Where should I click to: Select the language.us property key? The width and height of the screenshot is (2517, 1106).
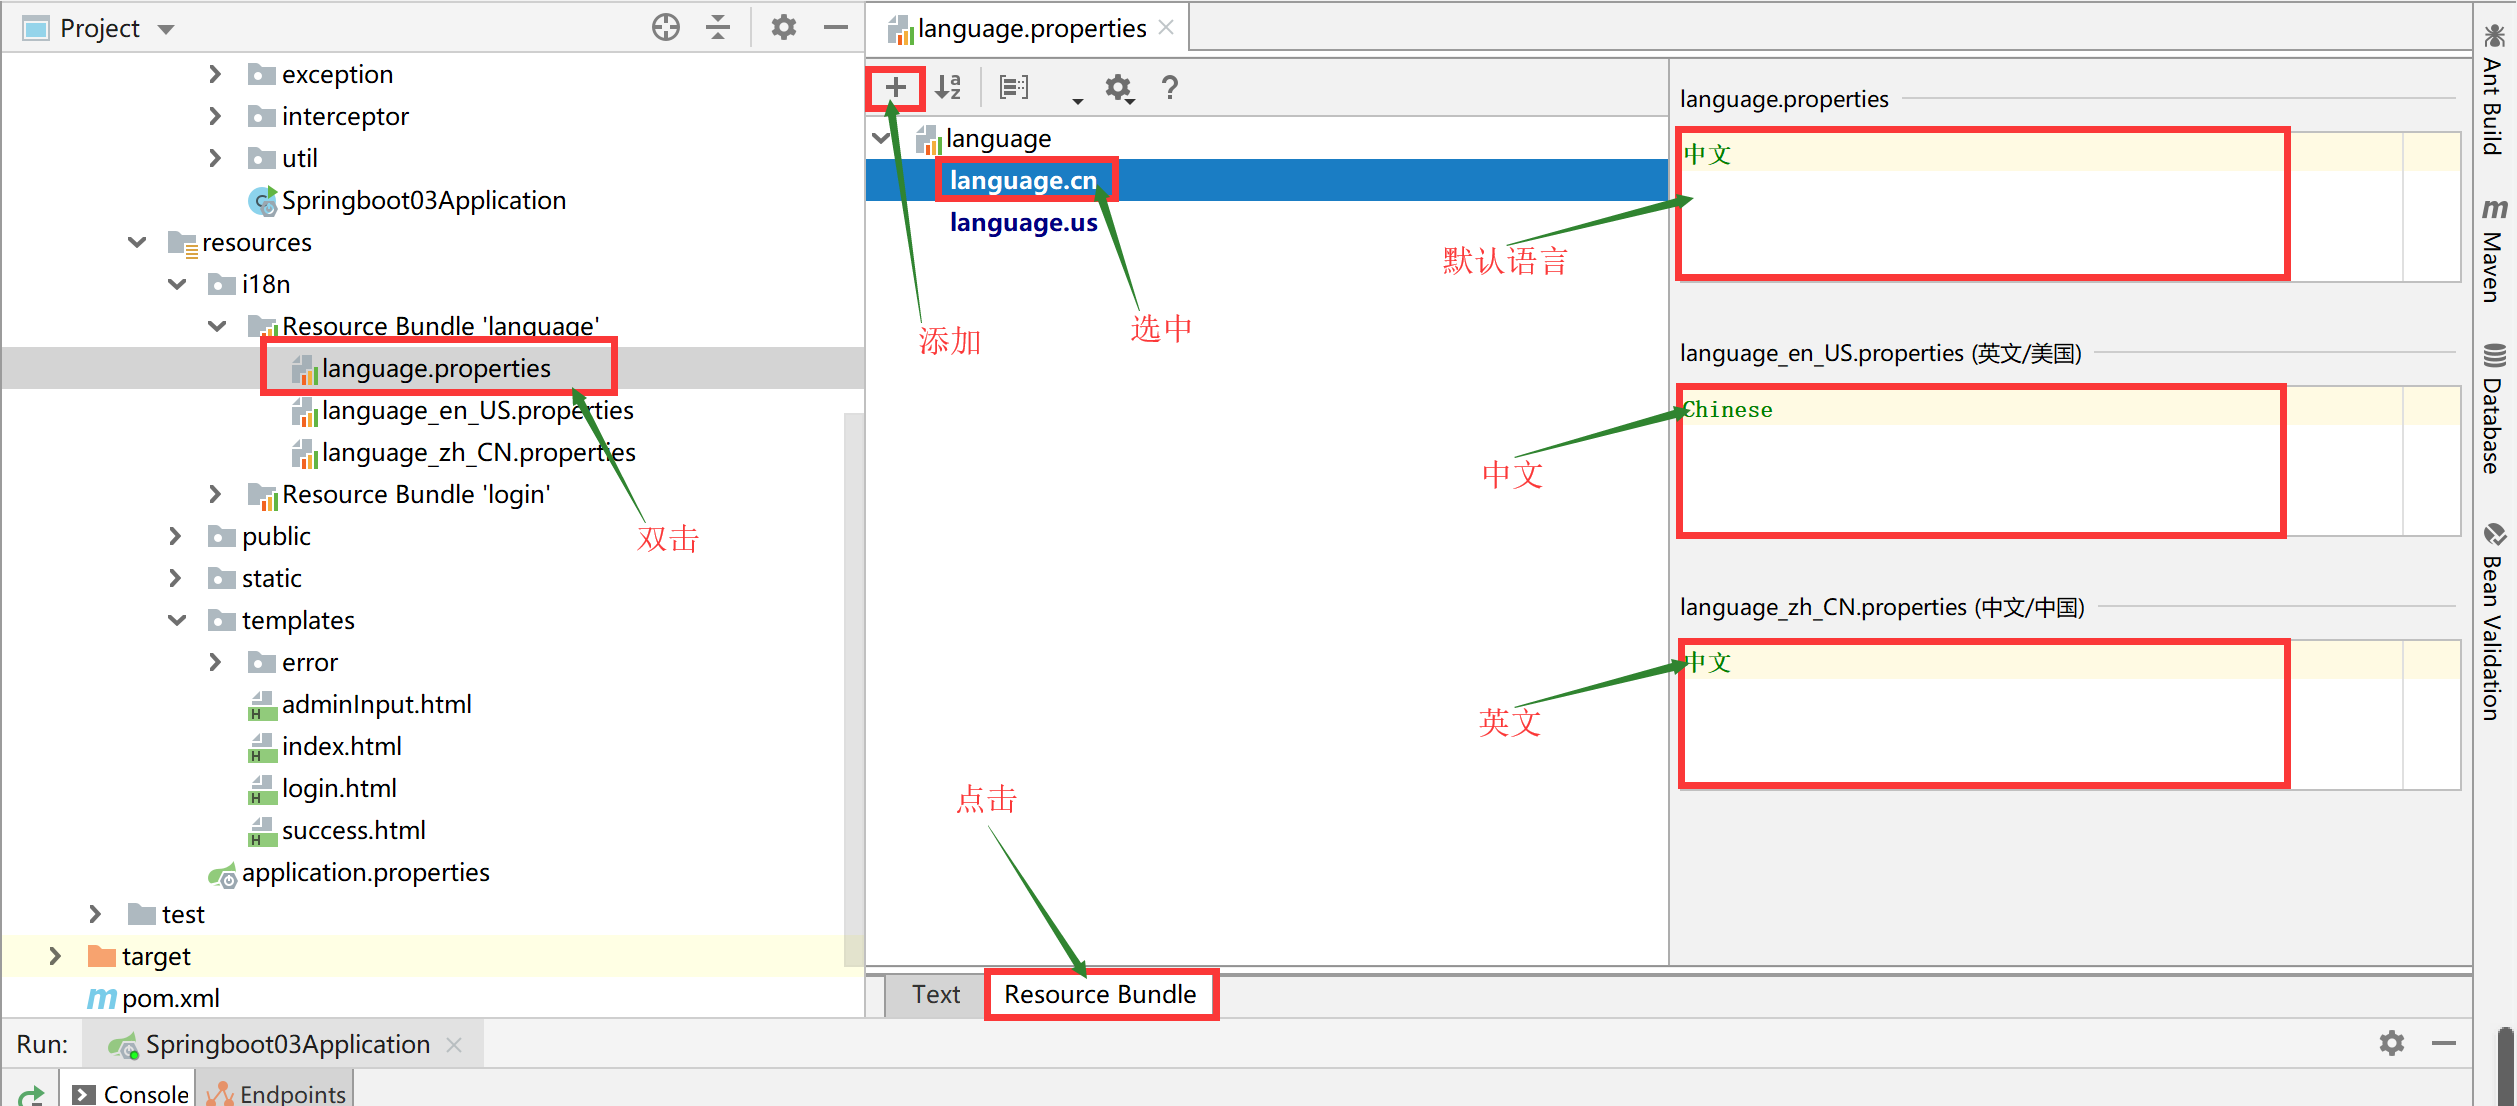coord(1022,222)
